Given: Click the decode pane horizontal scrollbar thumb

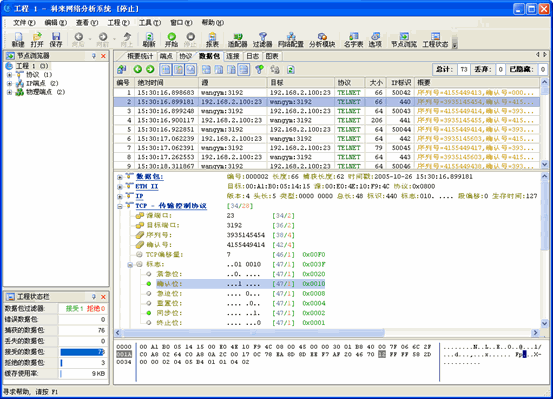Looking at the screenshot, I should pyautogui.click(x=254, y=332).
